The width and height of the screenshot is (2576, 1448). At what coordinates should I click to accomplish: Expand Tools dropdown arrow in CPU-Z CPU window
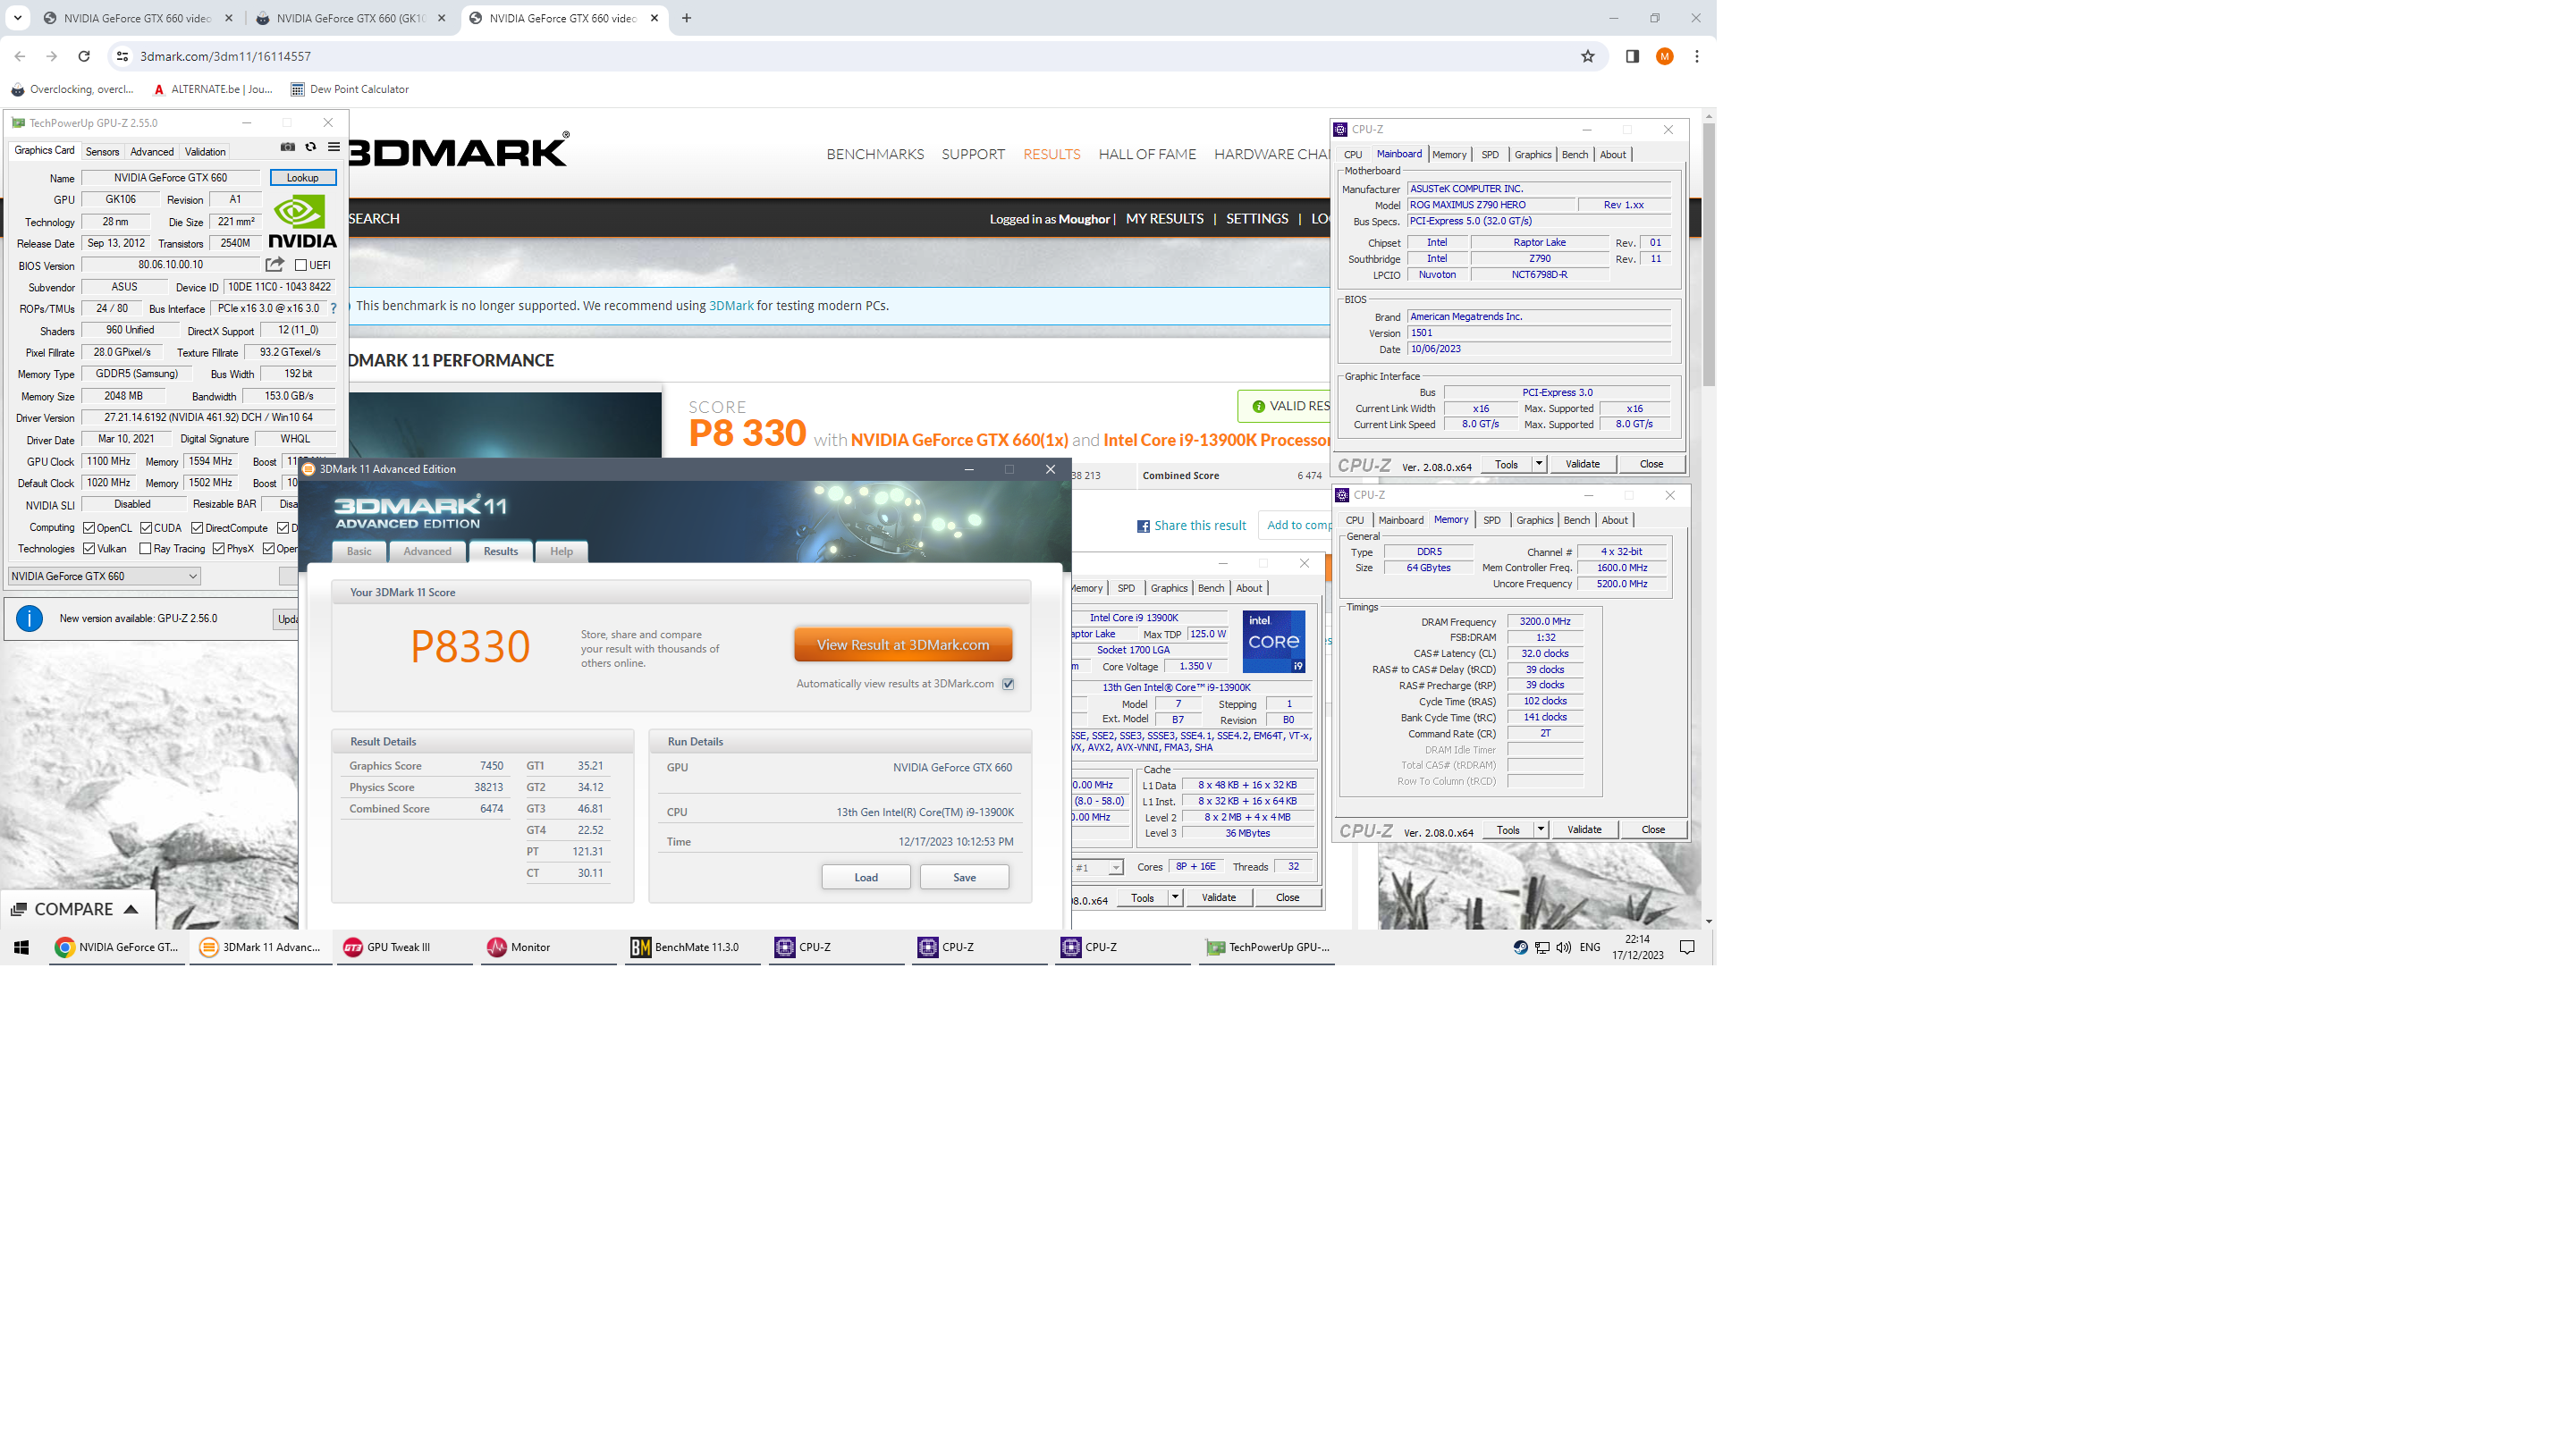point(1175,897)
